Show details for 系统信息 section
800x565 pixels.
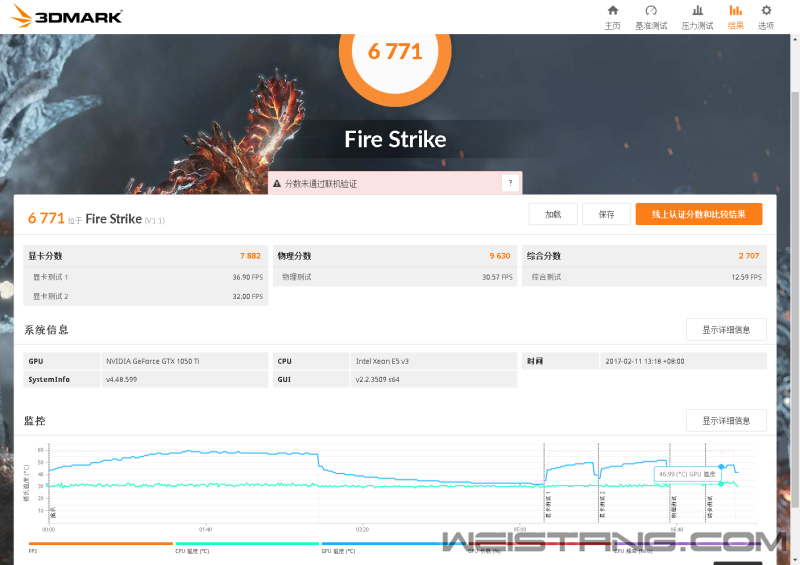(x=726, y=330)
